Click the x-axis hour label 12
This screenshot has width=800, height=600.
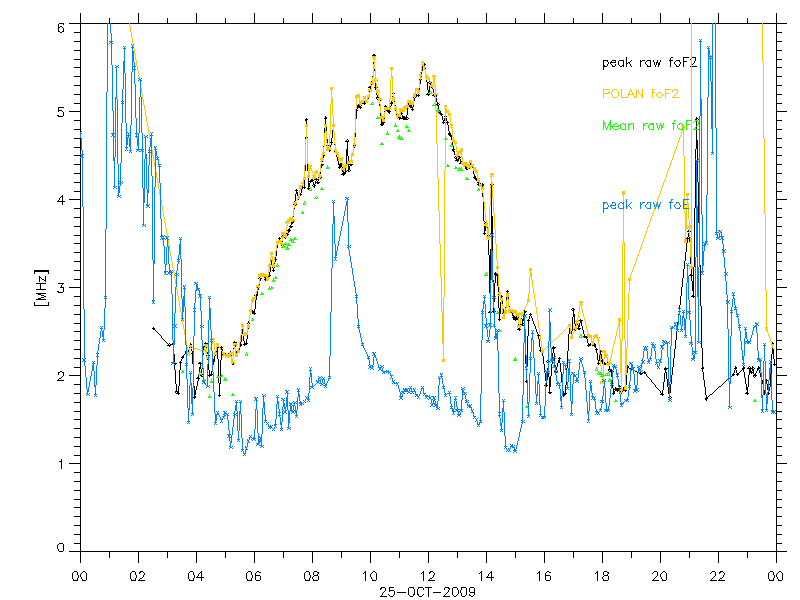tap(428, 577)
